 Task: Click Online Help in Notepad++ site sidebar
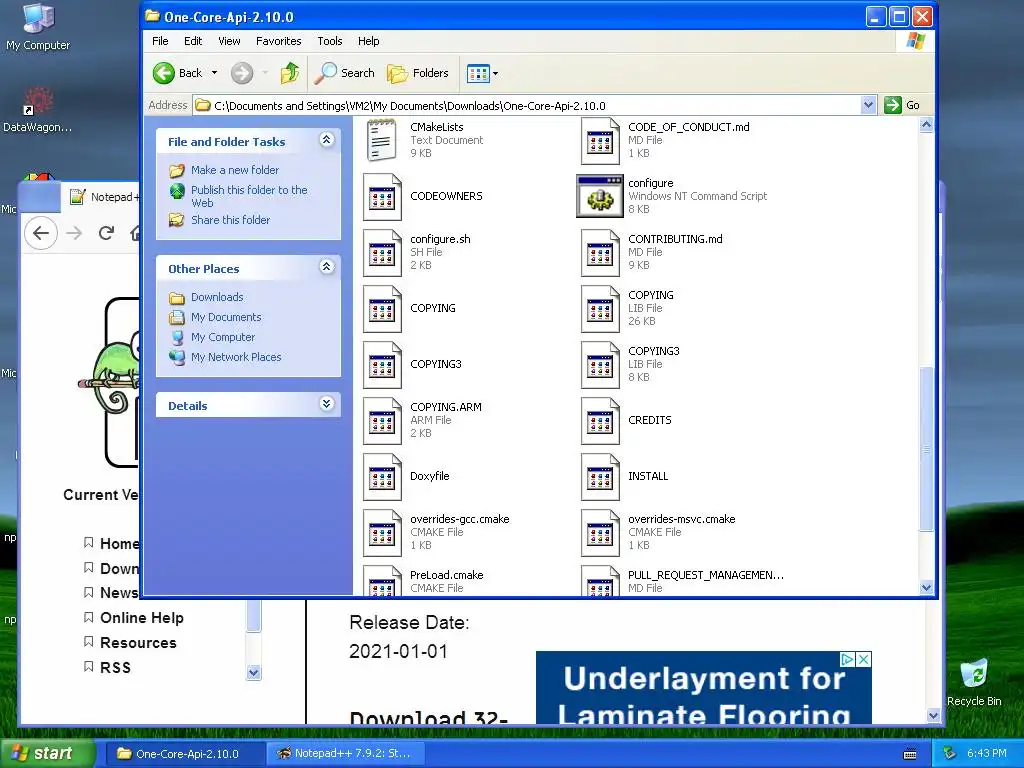point(142,618)
